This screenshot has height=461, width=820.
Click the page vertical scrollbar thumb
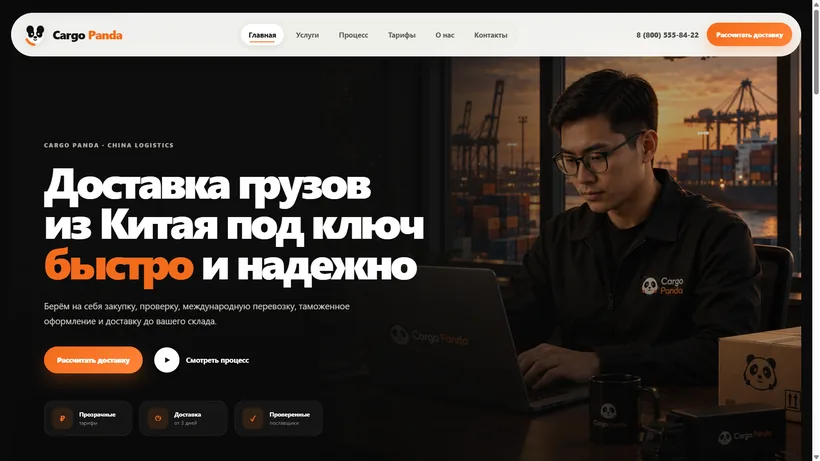click(x=816, y=51)
